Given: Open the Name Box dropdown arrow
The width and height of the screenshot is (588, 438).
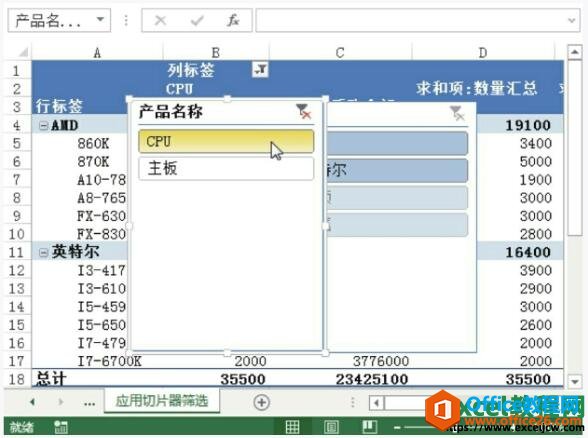Looking at the screenshot, I should click(100, 20).
